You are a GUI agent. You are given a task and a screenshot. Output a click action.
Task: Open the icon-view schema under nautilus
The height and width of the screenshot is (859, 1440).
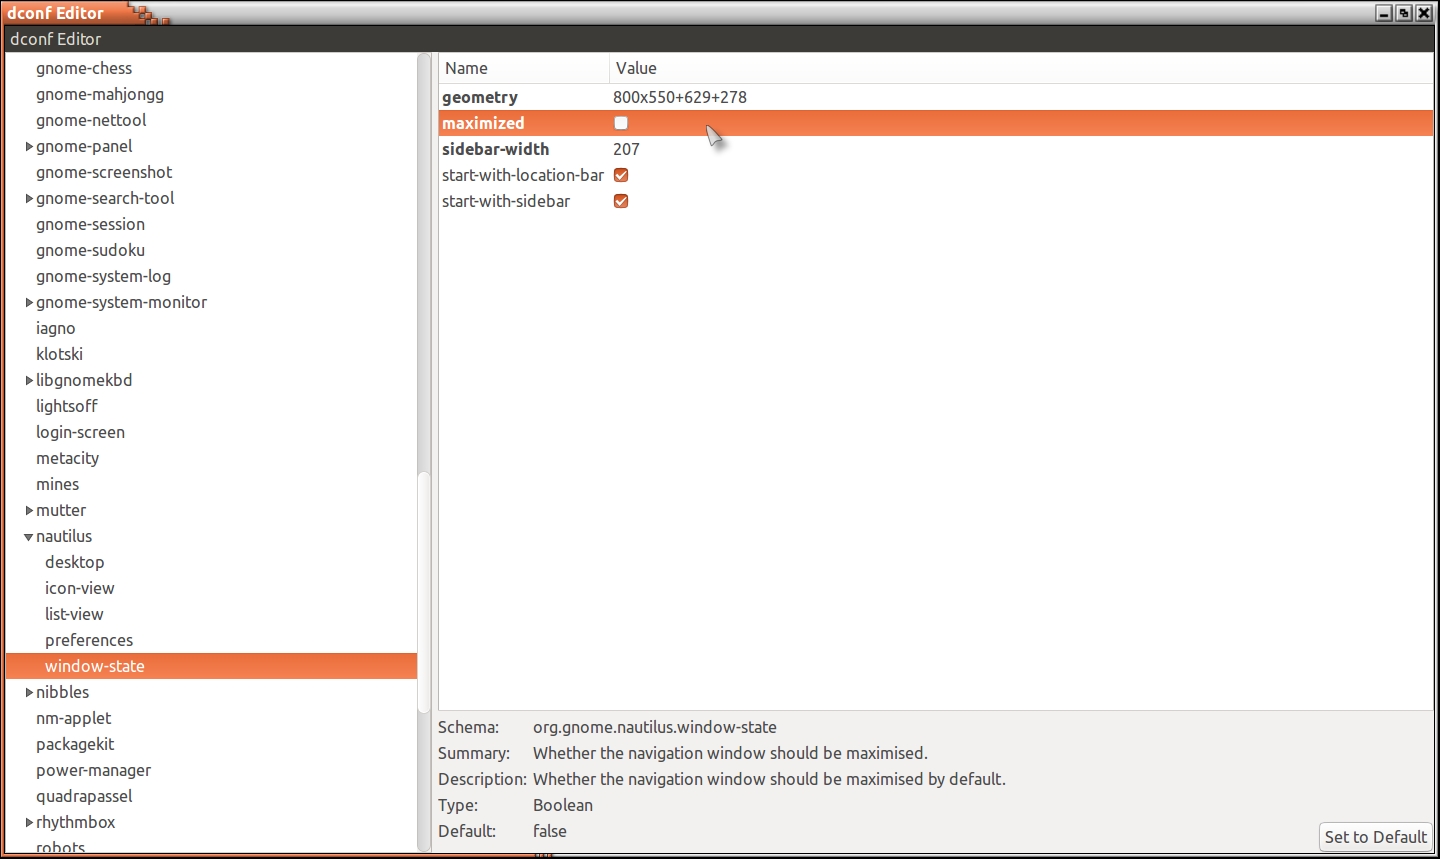point(80,588)
